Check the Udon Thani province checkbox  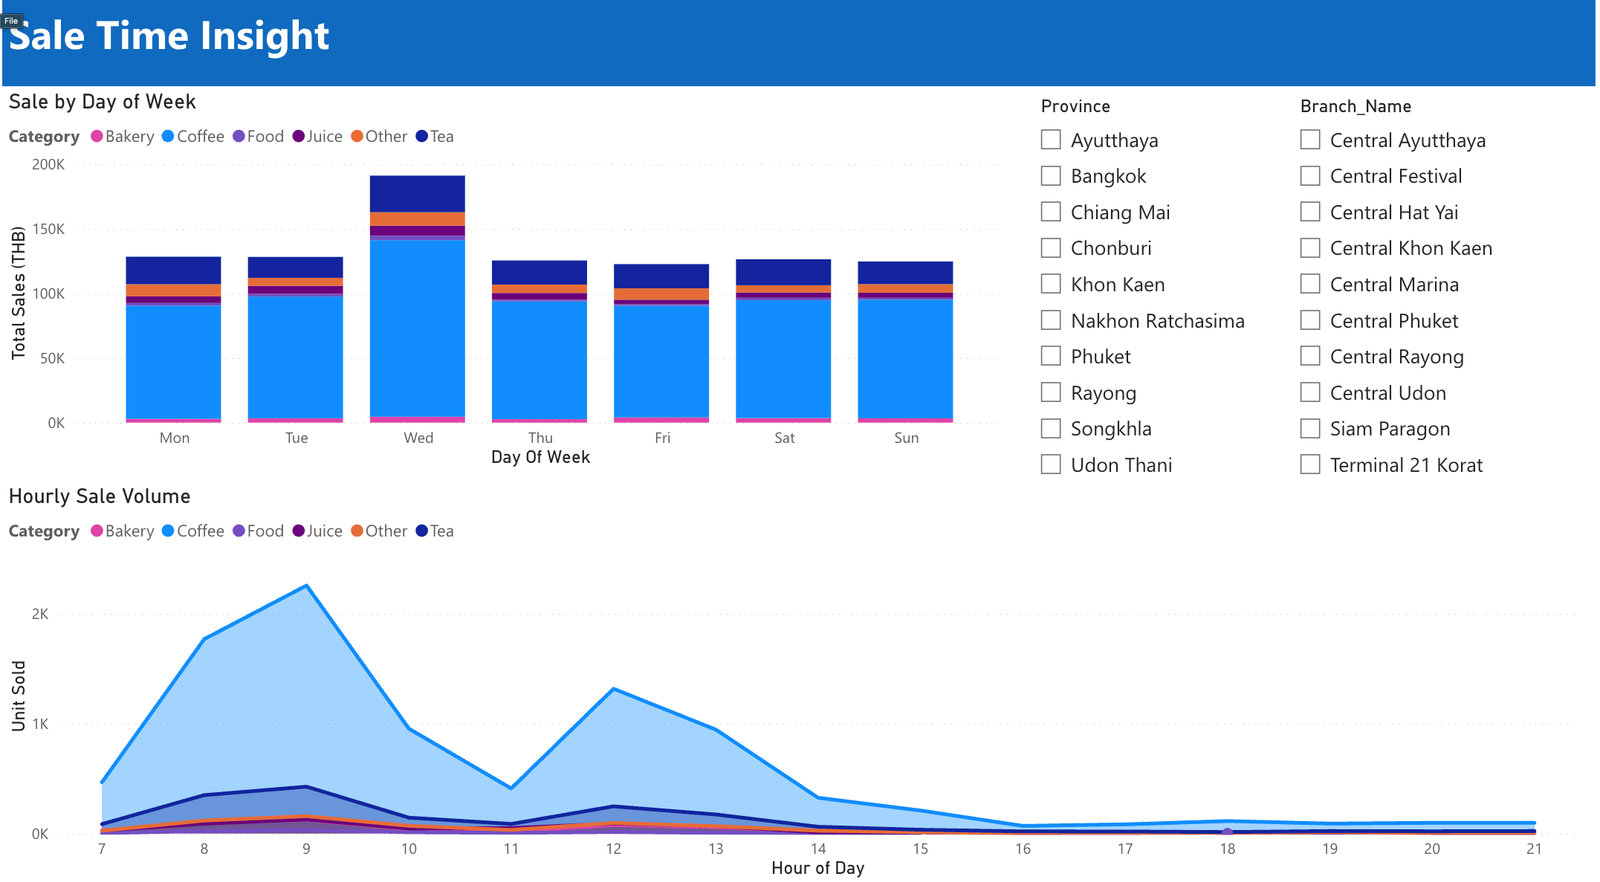[1050, 464]
